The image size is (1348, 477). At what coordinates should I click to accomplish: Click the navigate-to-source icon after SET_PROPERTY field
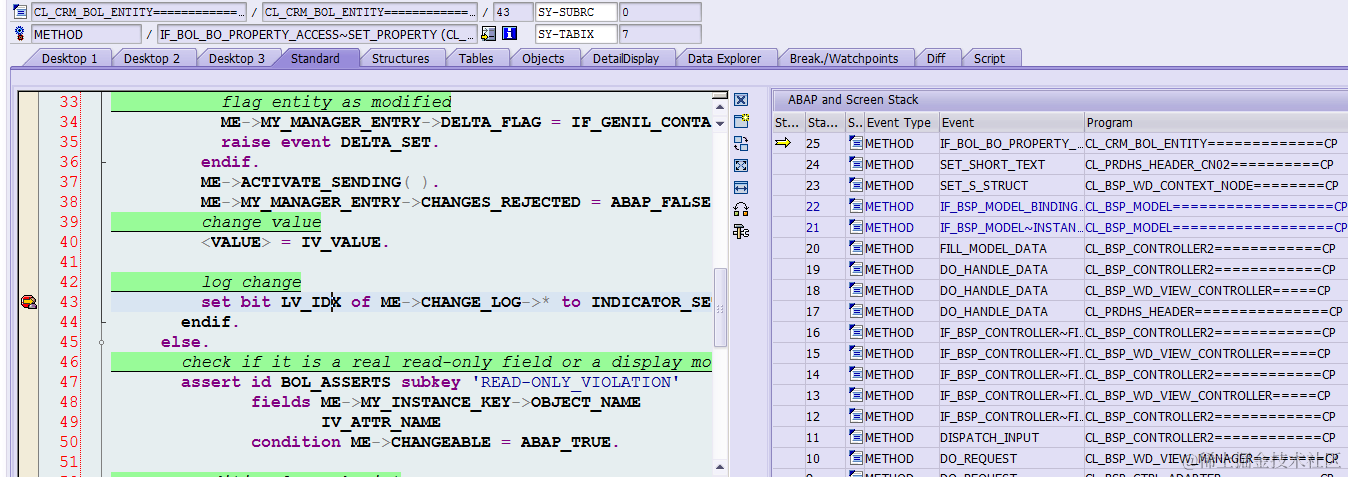click(488, 34)
